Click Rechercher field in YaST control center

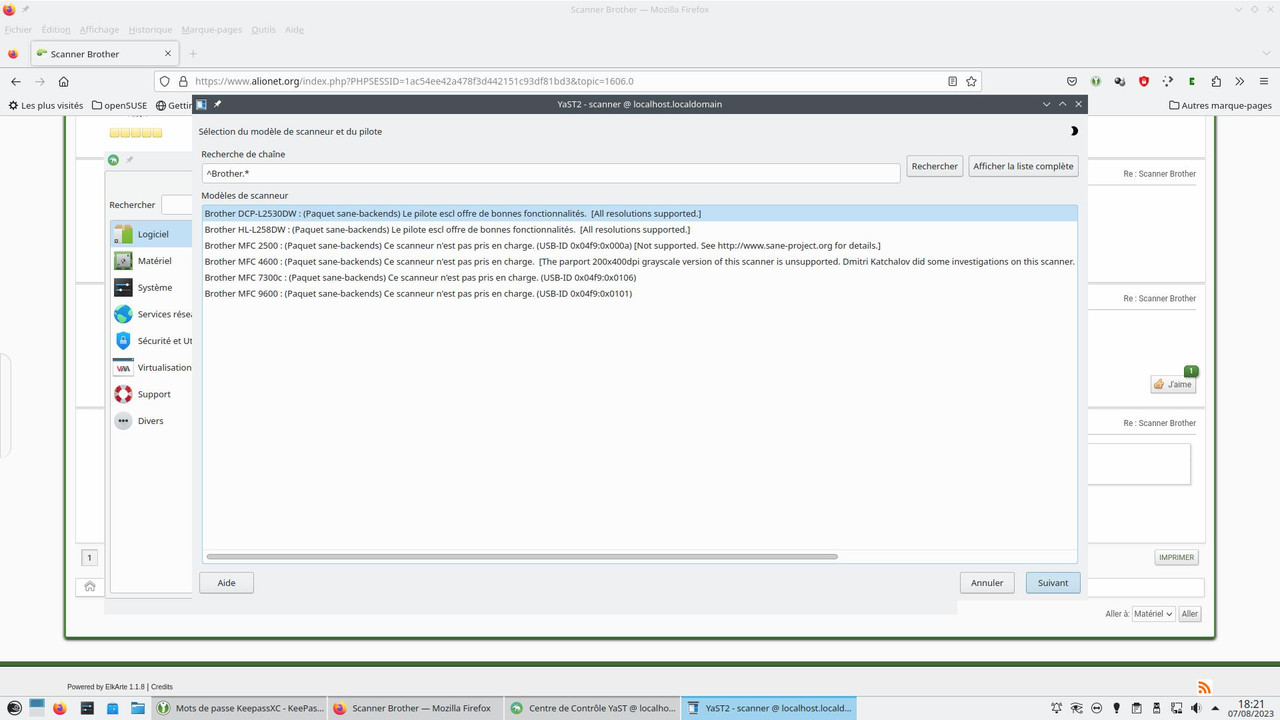point(176,205)
